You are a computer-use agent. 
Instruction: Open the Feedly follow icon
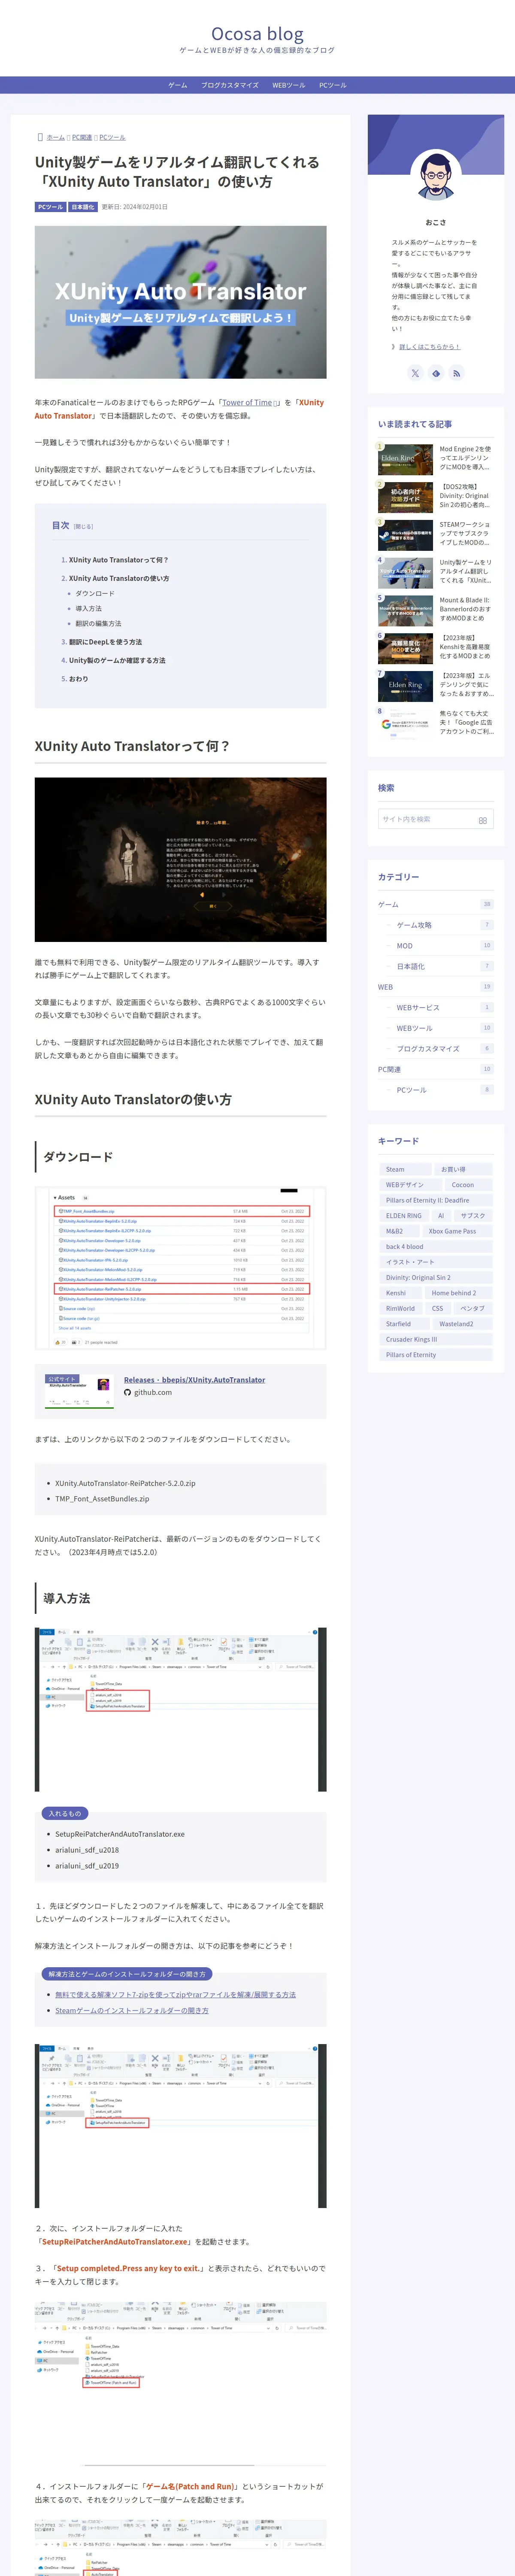(436, 373)
